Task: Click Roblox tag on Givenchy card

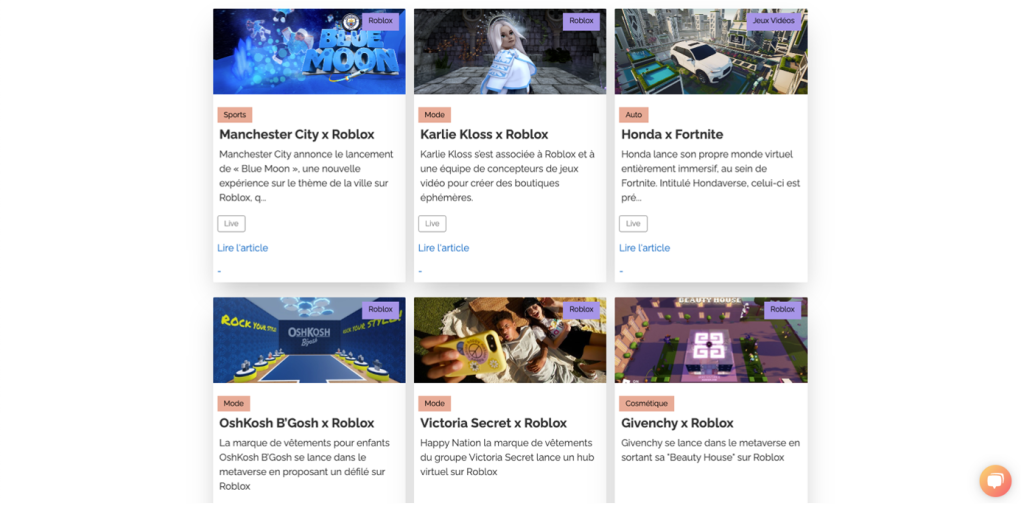Action: coord(782,309)
